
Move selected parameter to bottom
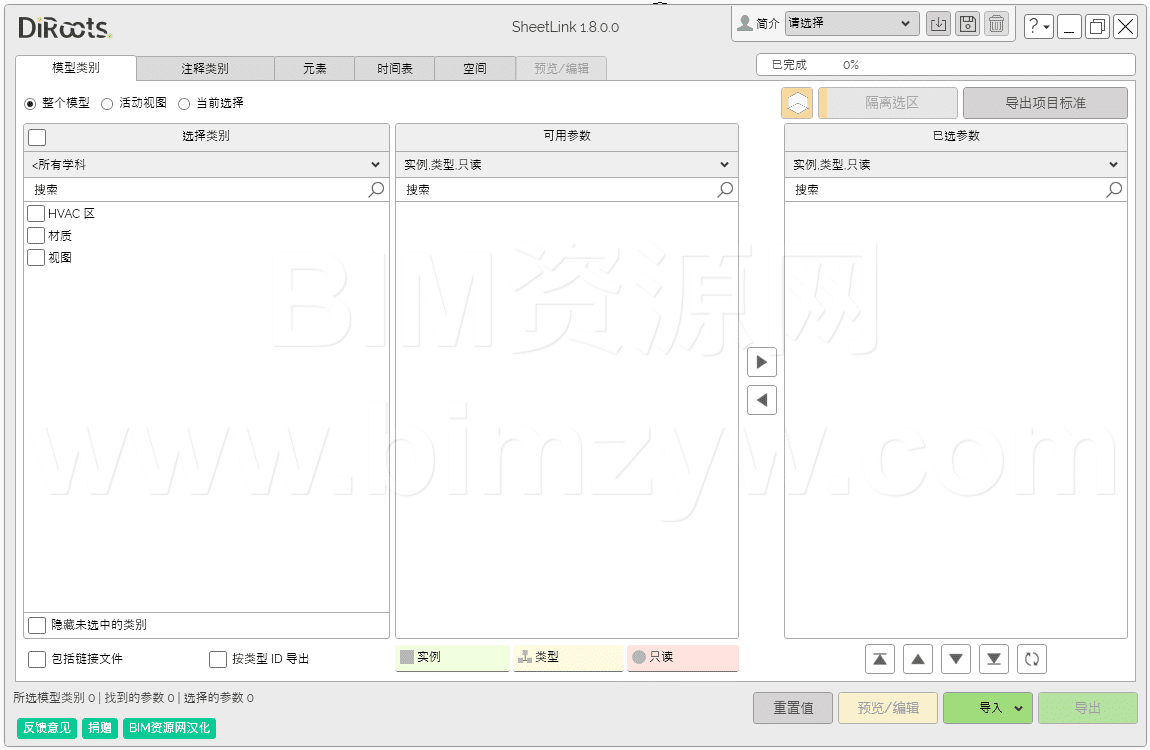pyautogui.click(x=994, y=659)
